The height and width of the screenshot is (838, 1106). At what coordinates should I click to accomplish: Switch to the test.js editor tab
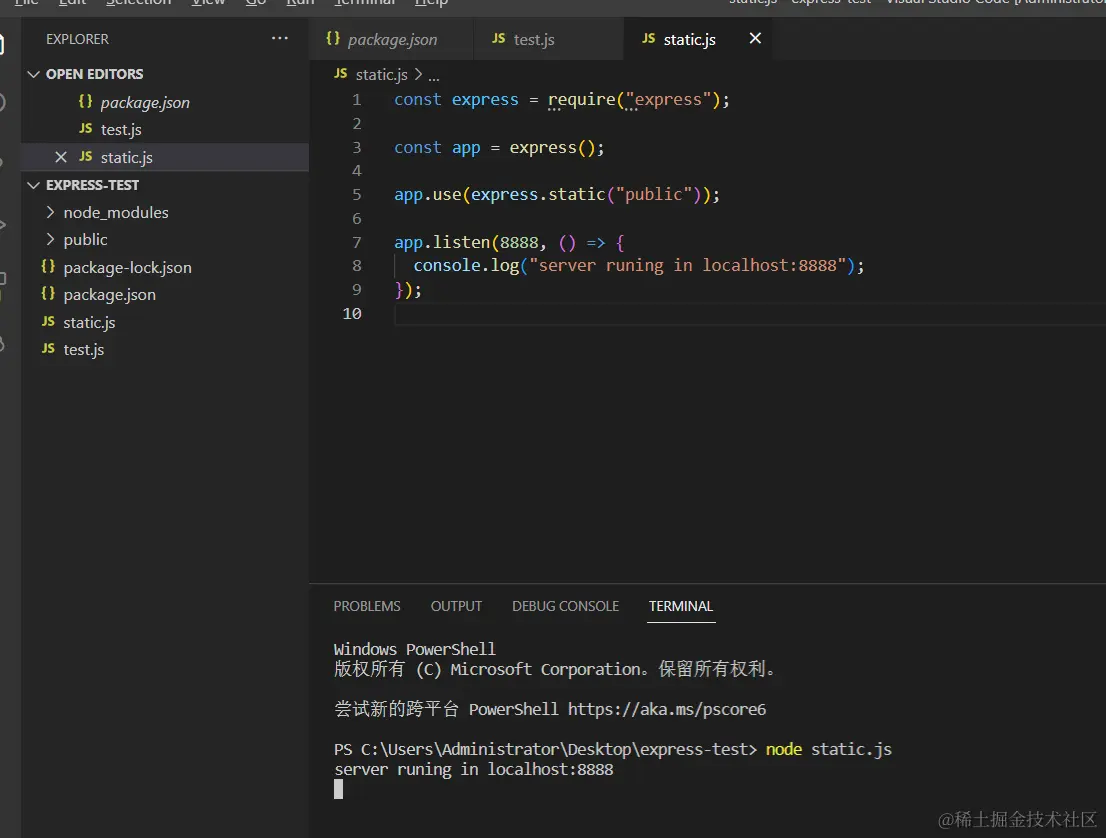(533, 39)
